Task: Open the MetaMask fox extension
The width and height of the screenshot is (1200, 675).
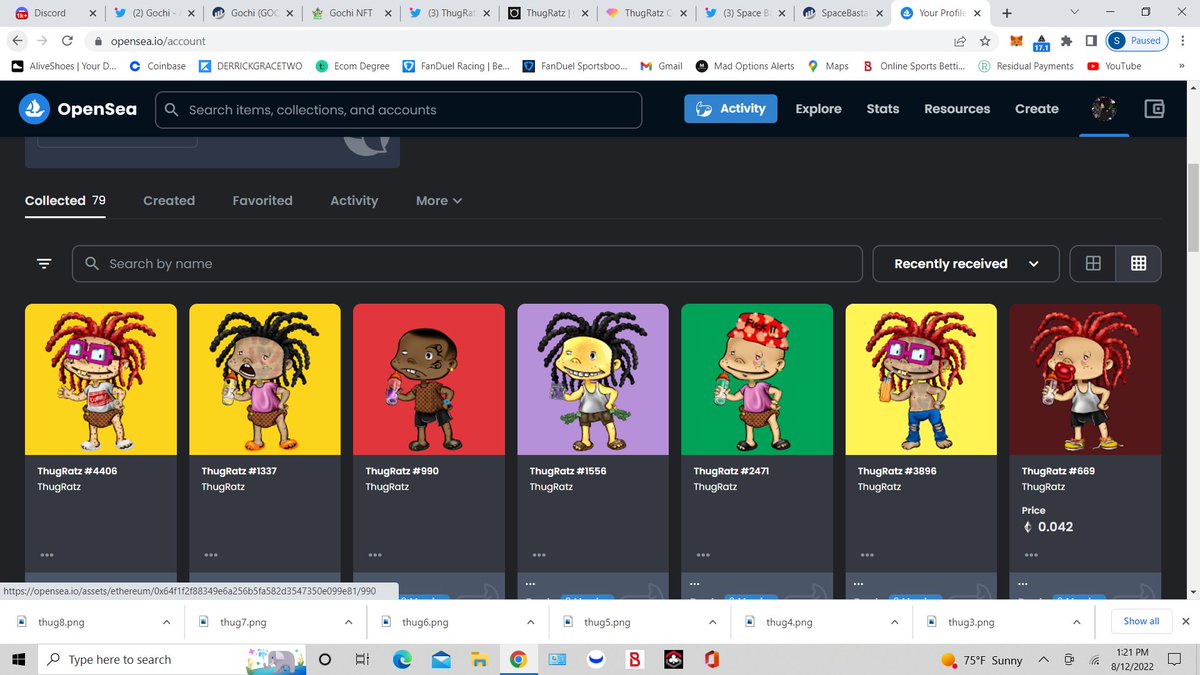Action: tap(1016, 41)
